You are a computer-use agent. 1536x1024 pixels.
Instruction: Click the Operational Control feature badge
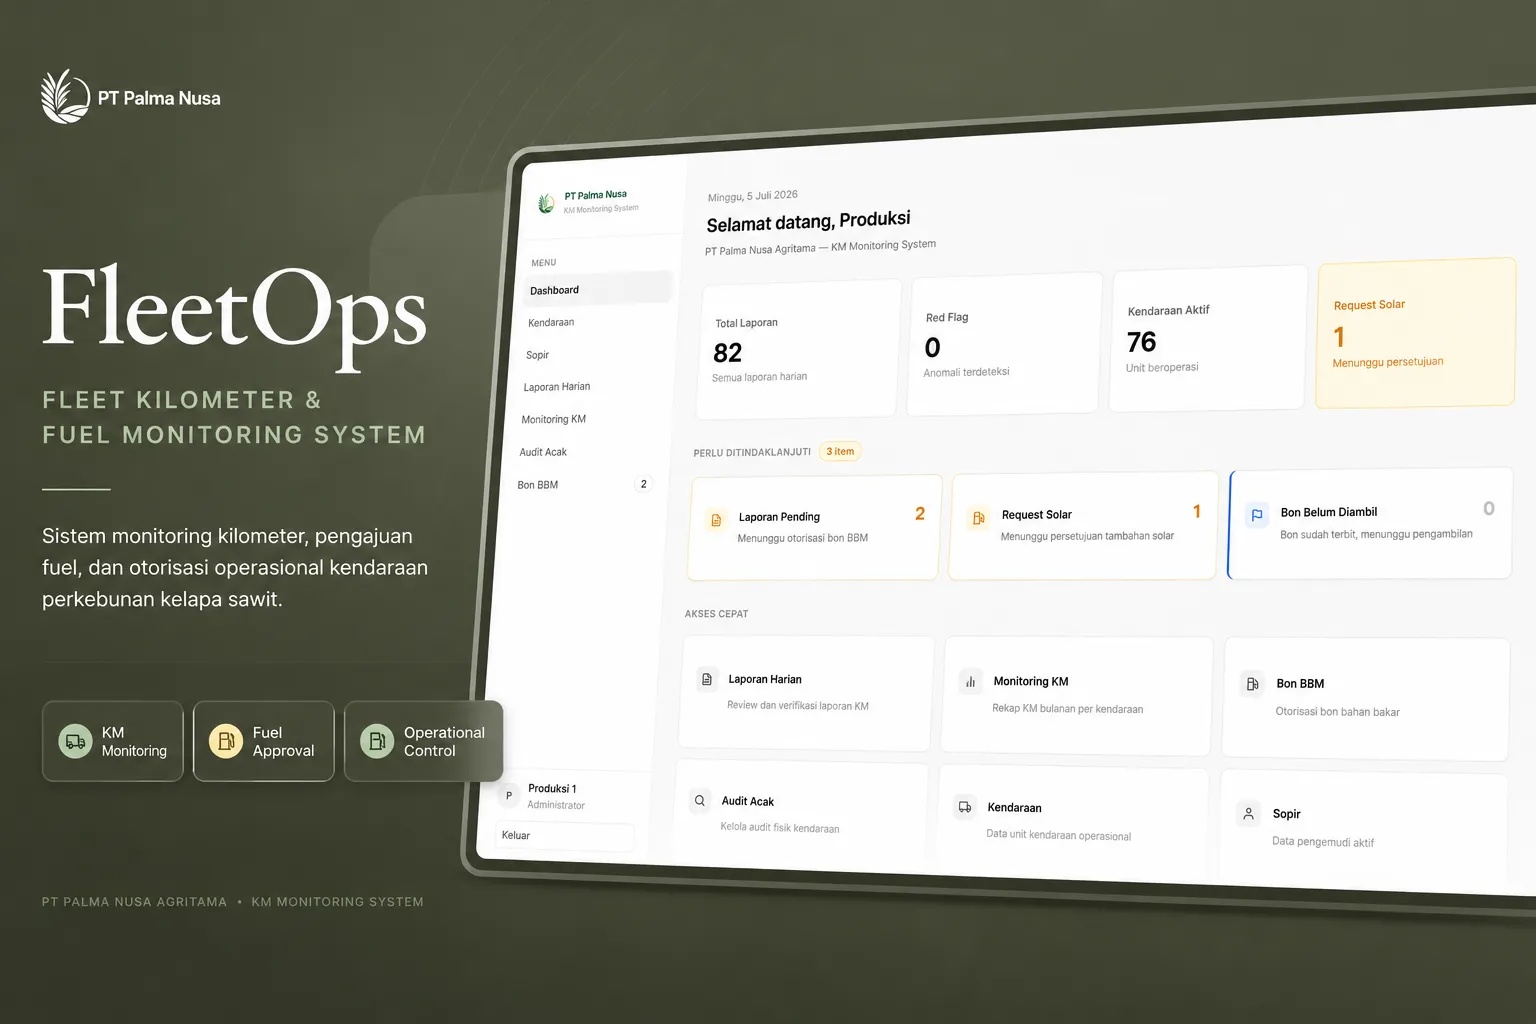tap(424, 741)
